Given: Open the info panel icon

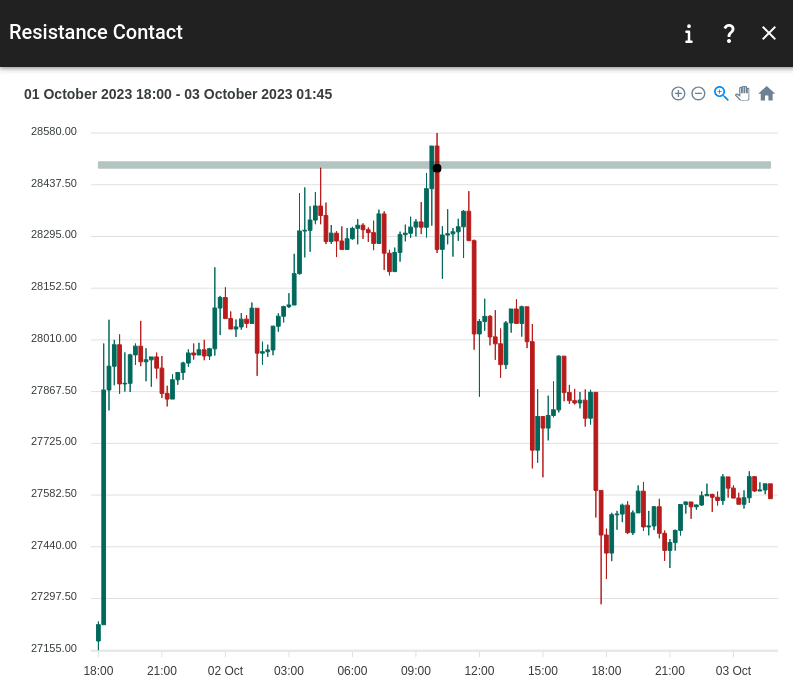Looking at the screenshot, I should pyautogui.click(x=689, y=34).
